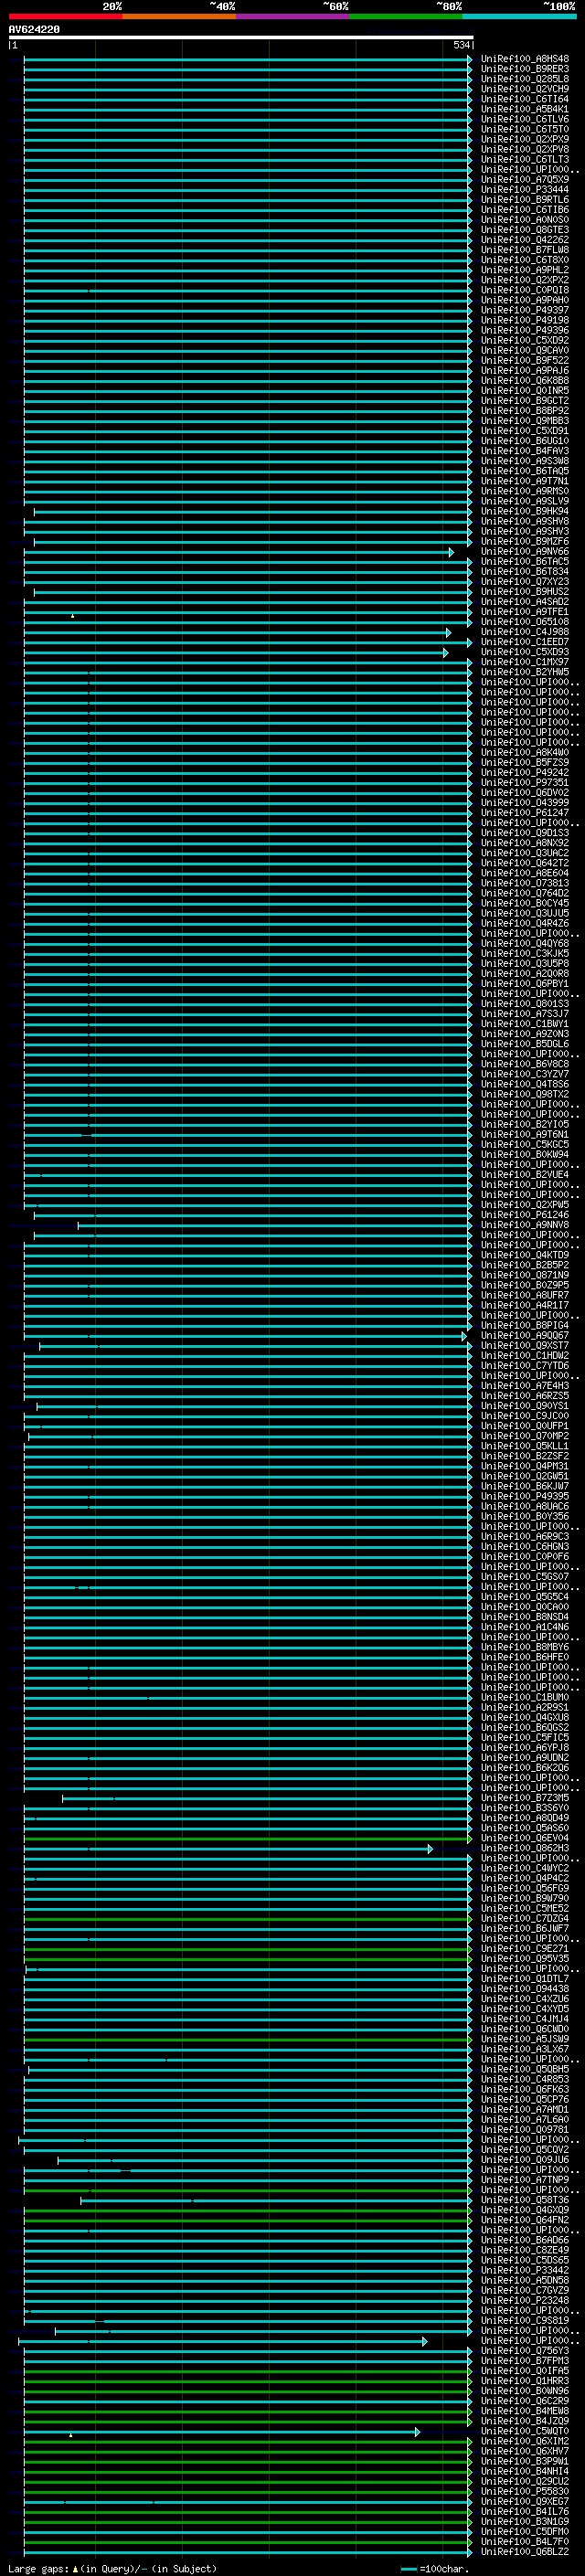Click the white query sequence bar
The width and height of the screenshot is (585, 2576).
241,37
